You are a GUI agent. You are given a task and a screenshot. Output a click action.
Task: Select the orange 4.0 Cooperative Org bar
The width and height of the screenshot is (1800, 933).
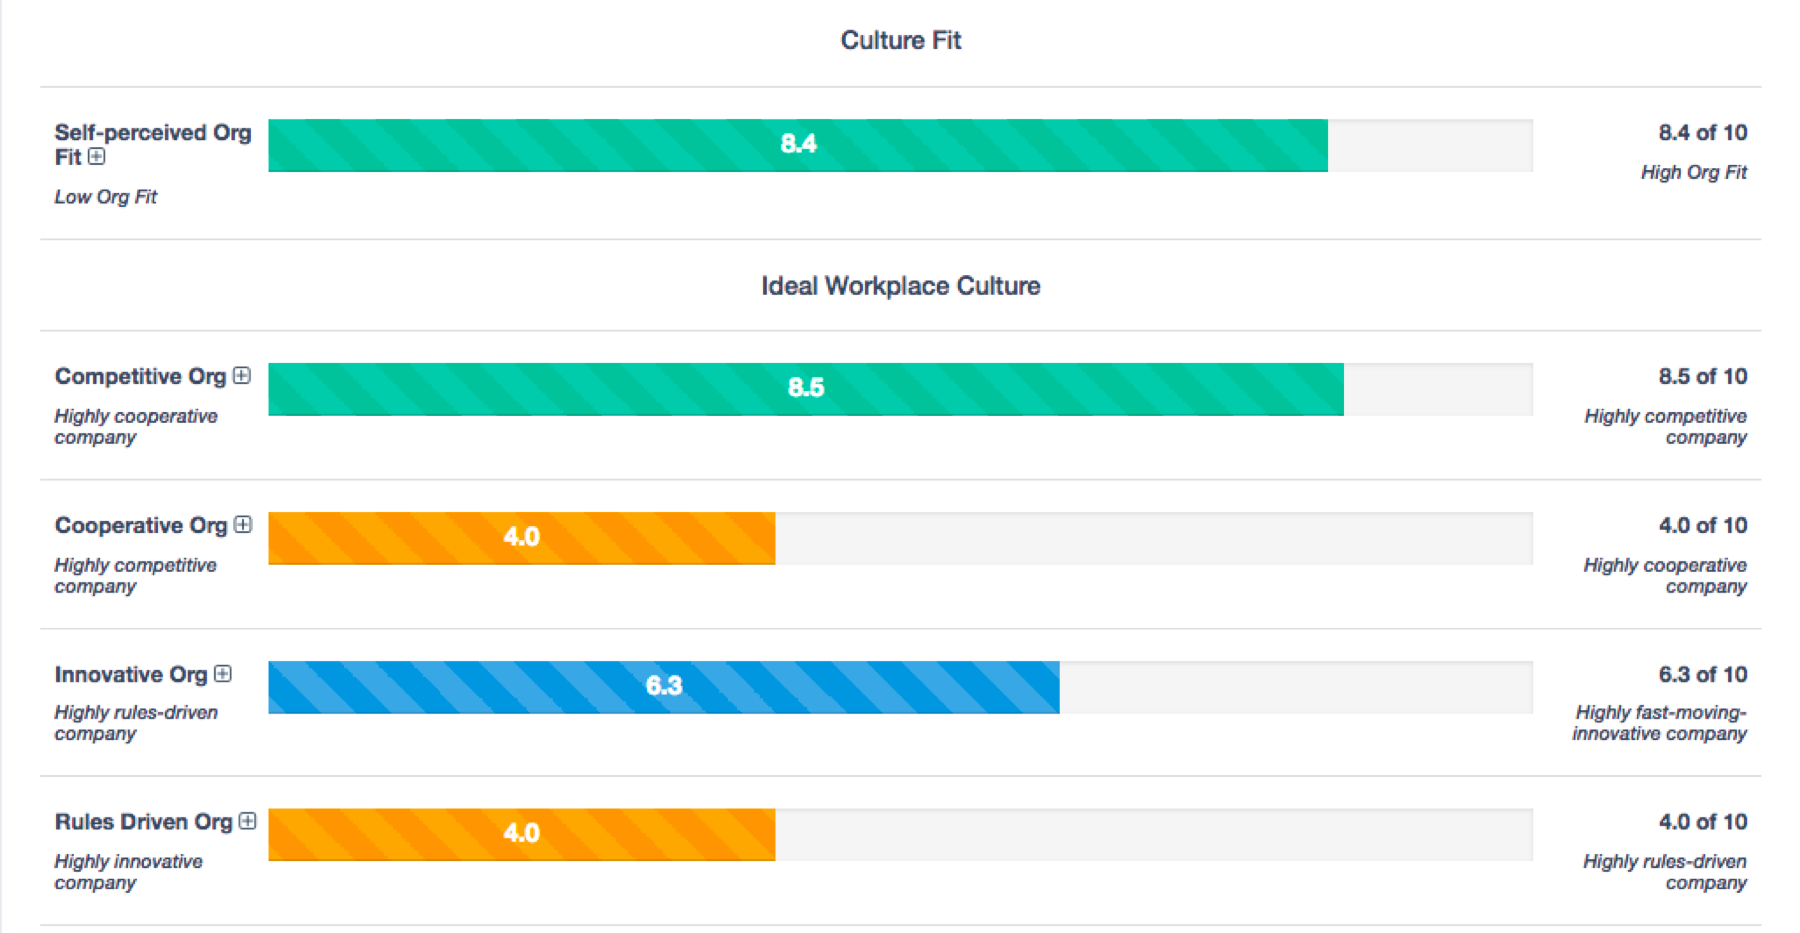521,538
